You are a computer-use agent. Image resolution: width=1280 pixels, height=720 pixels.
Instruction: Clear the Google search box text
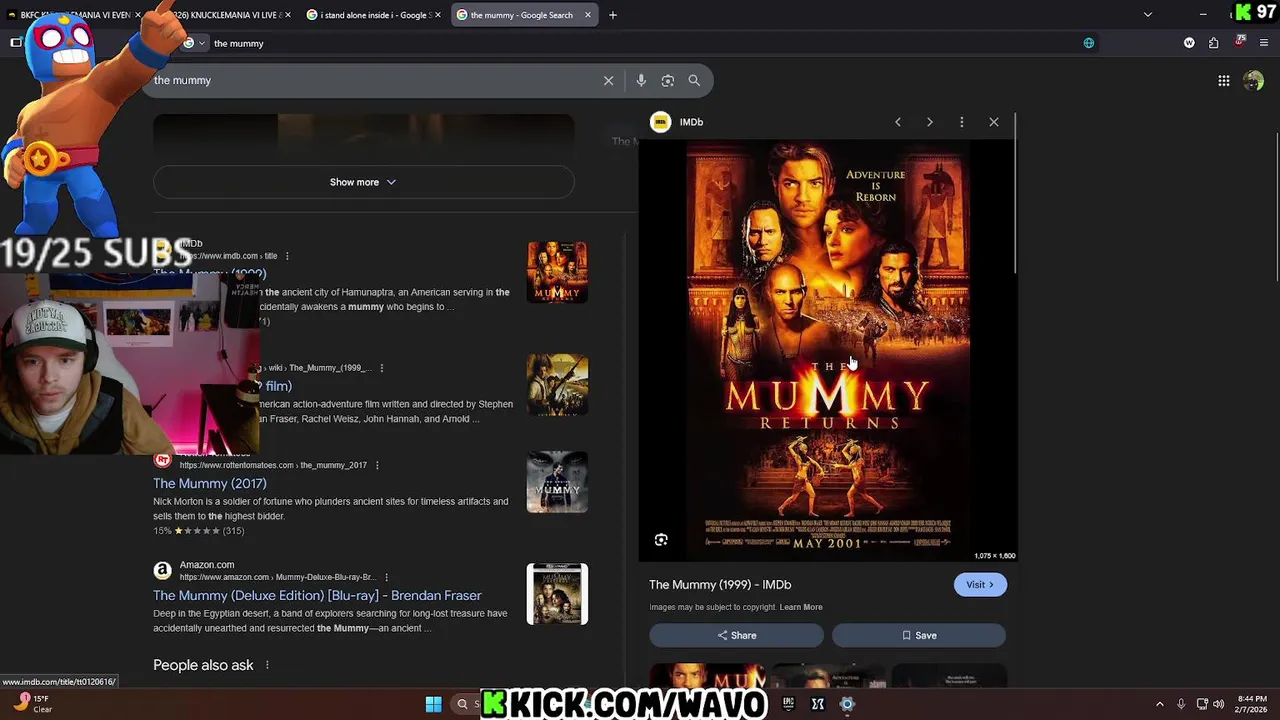(x=608, y=80)
